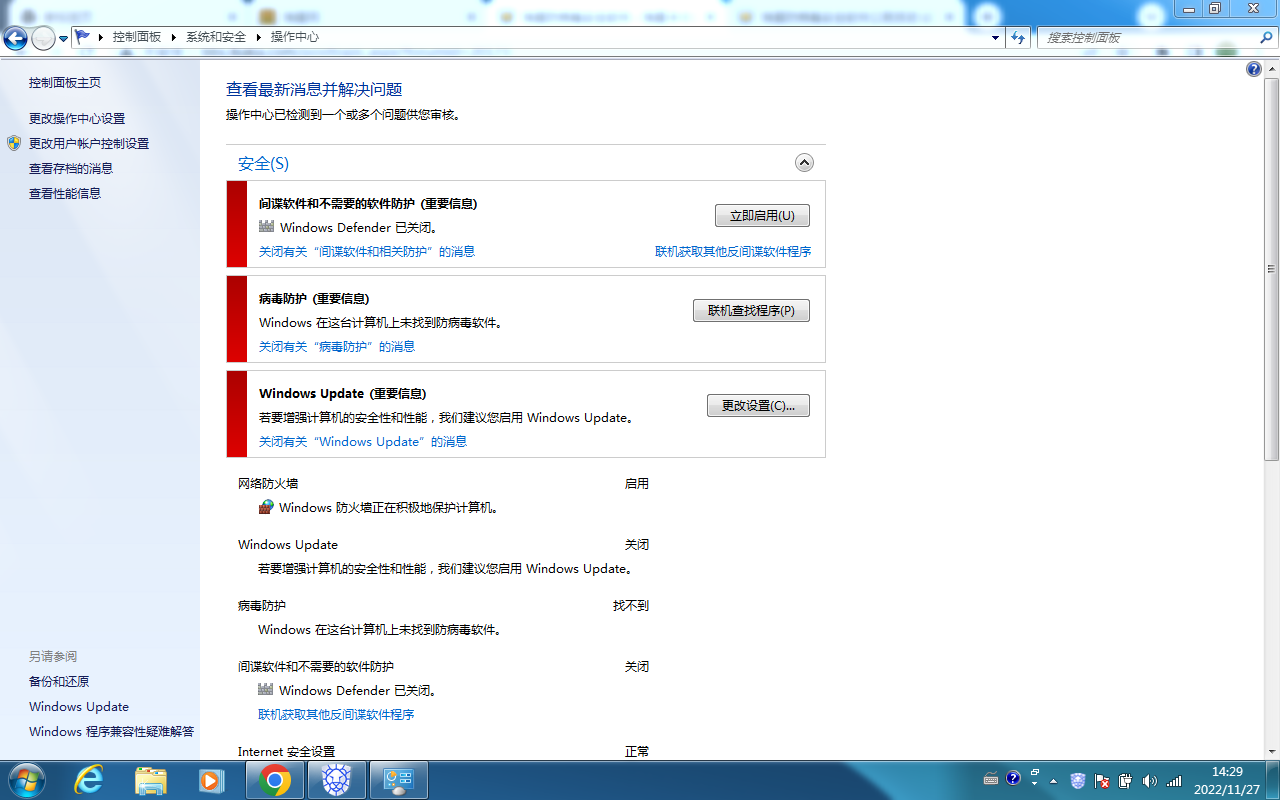Go to 控制面板主页
The image size is (1280, 800).
click(x=65, y=83)
